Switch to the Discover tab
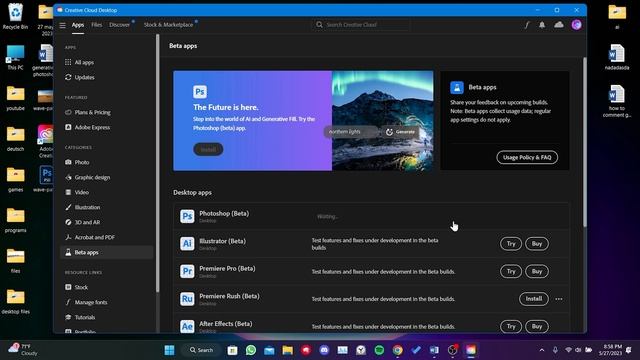The height and width of the screenshot is (360, 640). click(x=119, y=25)
